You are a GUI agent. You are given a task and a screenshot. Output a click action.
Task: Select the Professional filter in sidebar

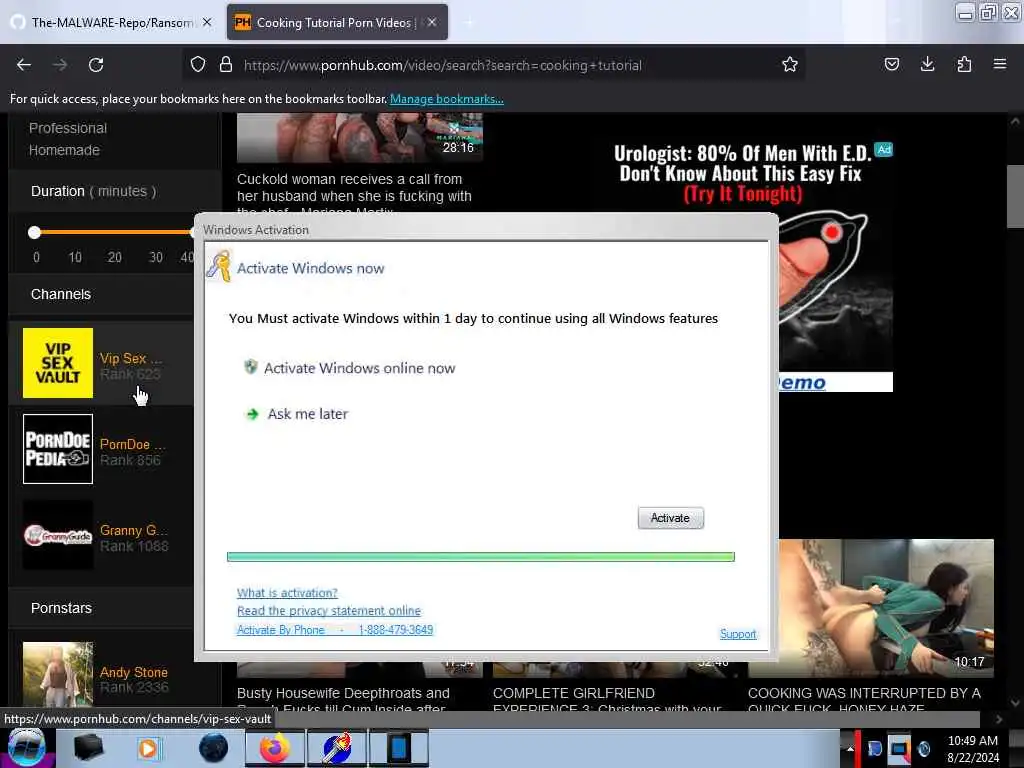pyautogui.click(x=68, y=128)
